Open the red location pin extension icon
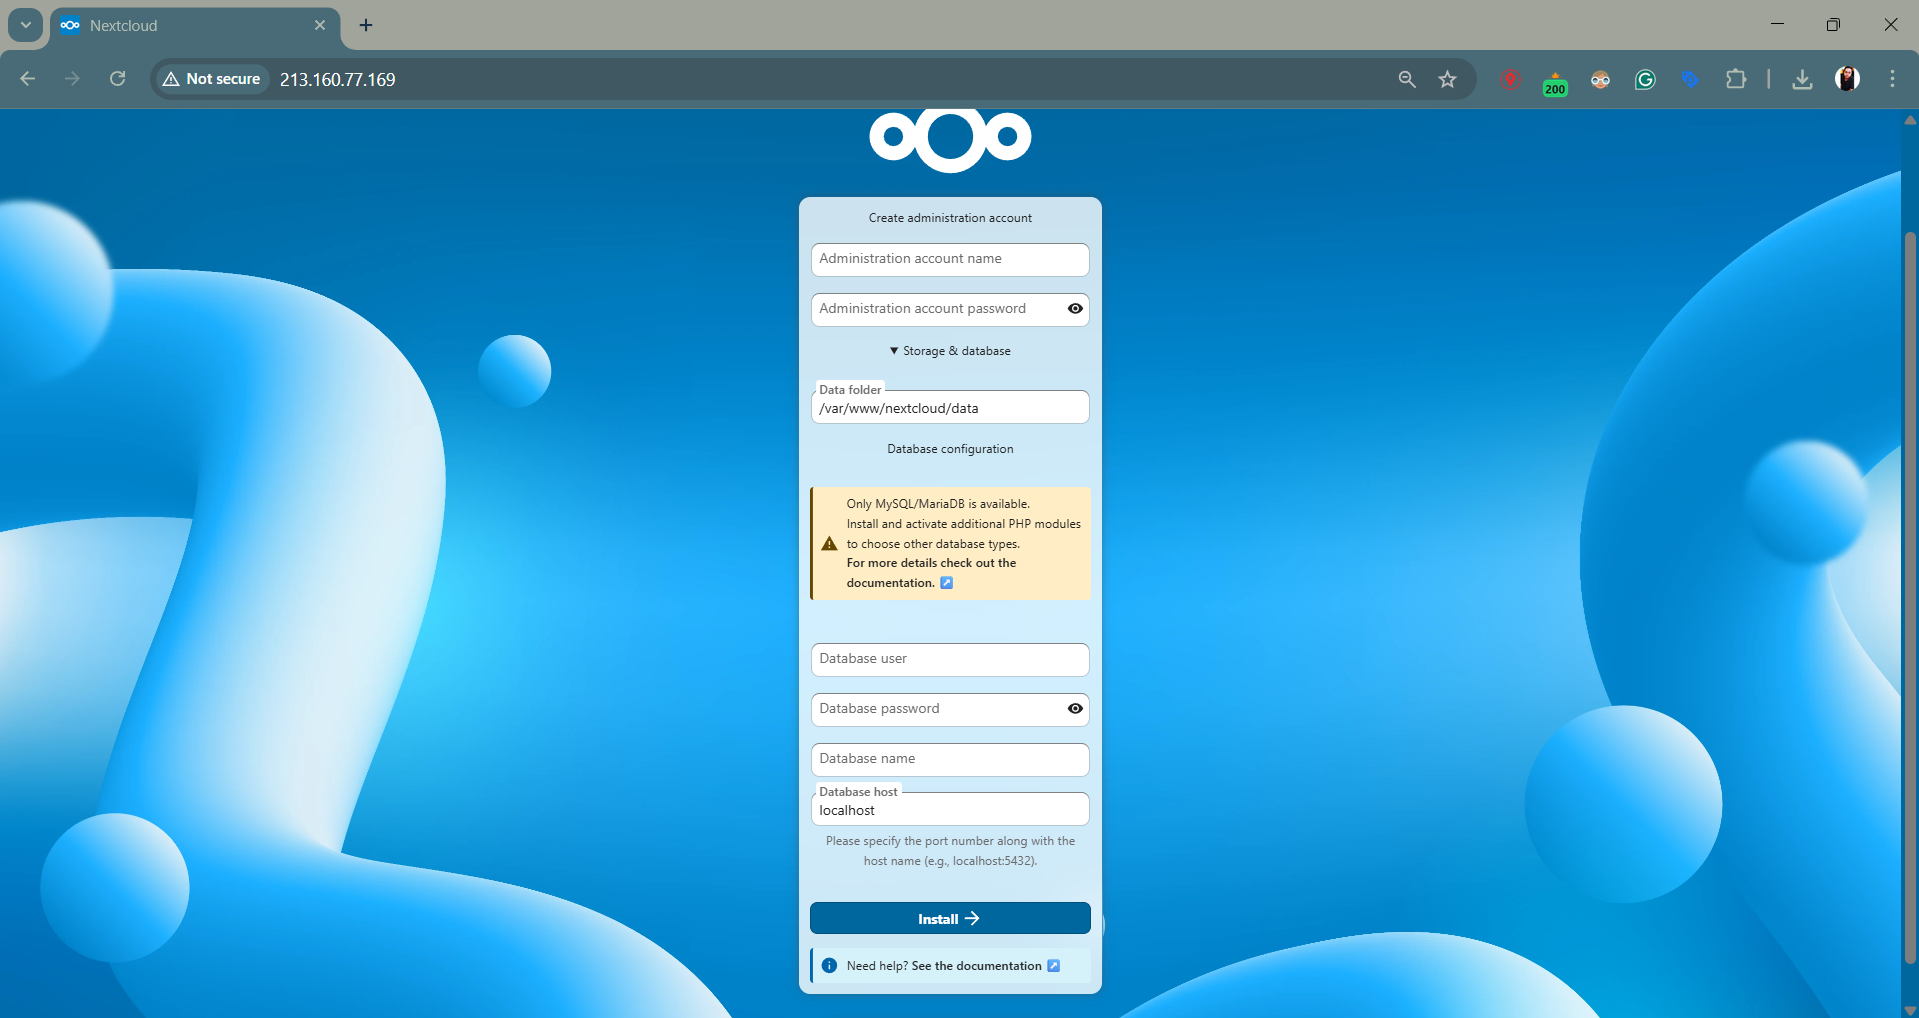Viewport: 1919px width, 1018px height. pos(1510,79)
